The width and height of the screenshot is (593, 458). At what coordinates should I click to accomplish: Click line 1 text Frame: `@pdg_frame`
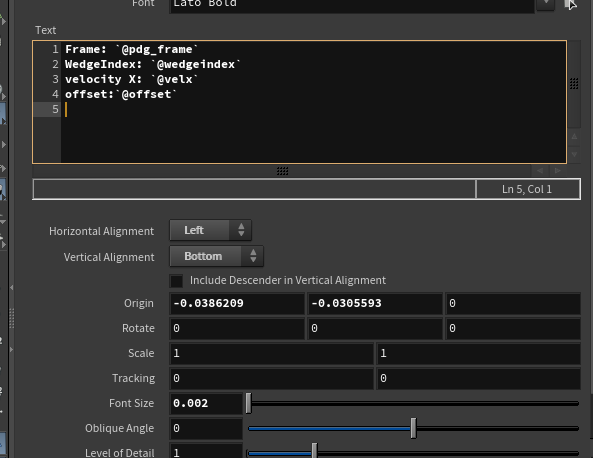click(131, 50)
